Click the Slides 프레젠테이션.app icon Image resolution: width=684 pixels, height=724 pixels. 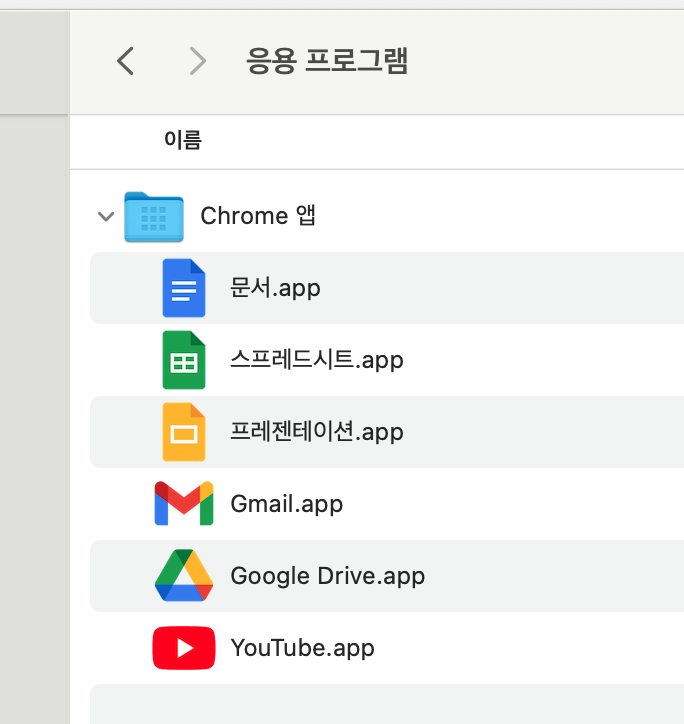184,432
